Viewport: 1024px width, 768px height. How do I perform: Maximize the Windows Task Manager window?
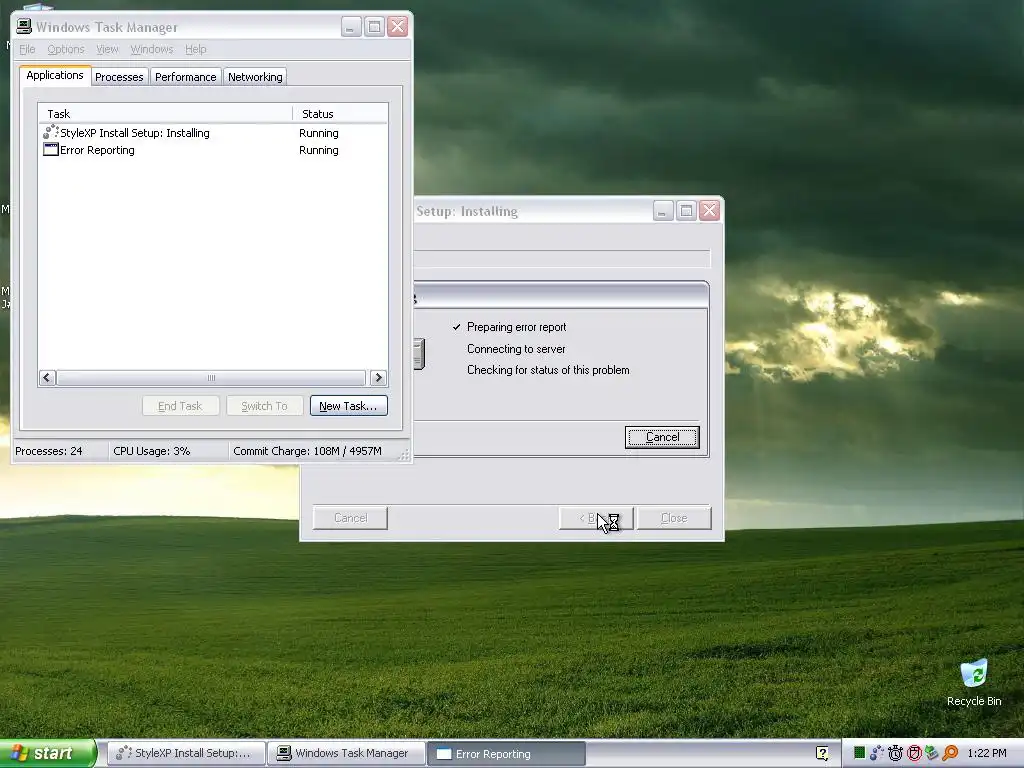point(374,26)
